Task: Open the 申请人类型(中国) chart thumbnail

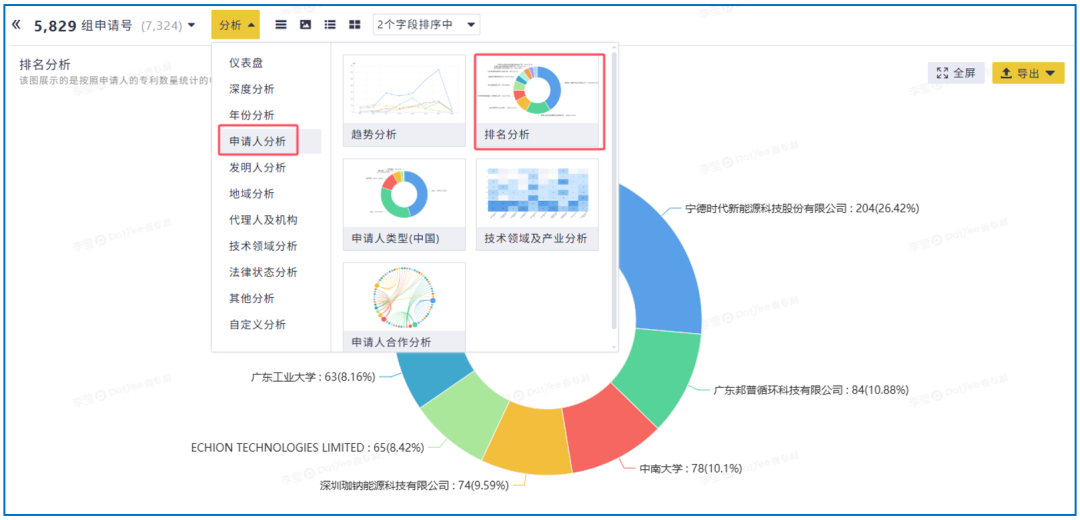Action: pos(404,205)
